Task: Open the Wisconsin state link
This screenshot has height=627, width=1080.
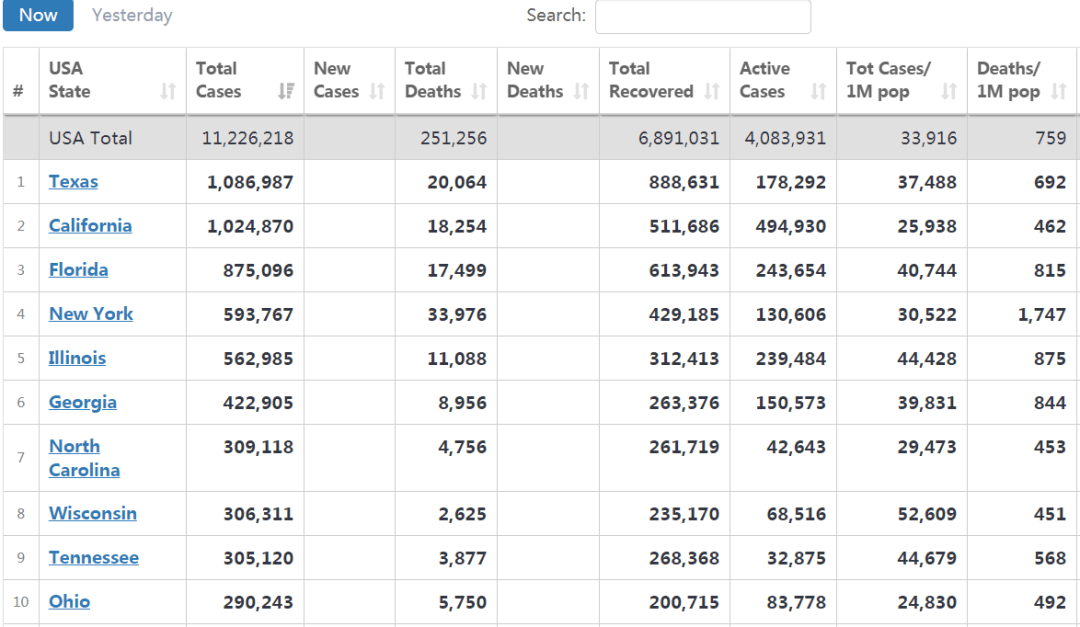Action: [92, 513]
